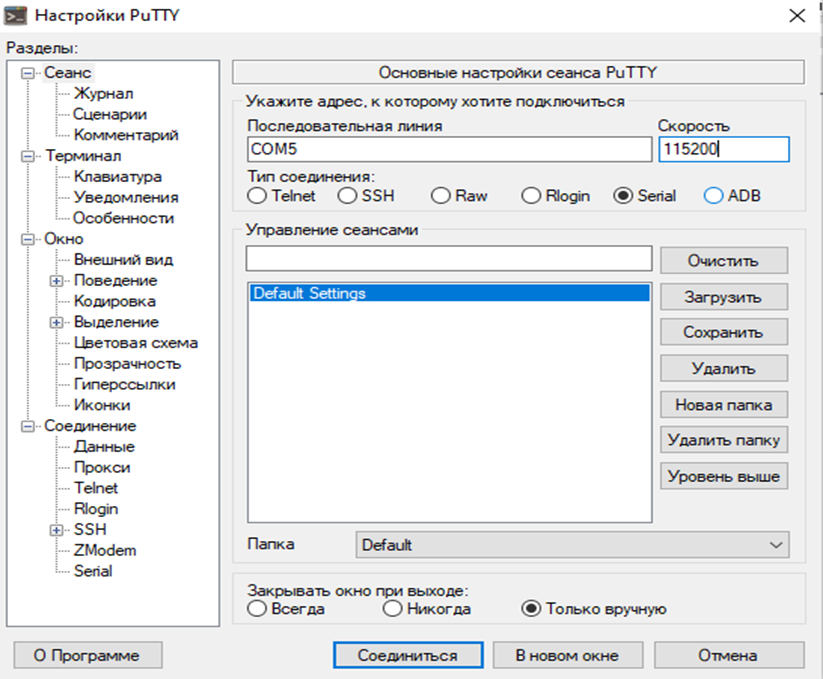Open the Прозрачность settings section

128,364
